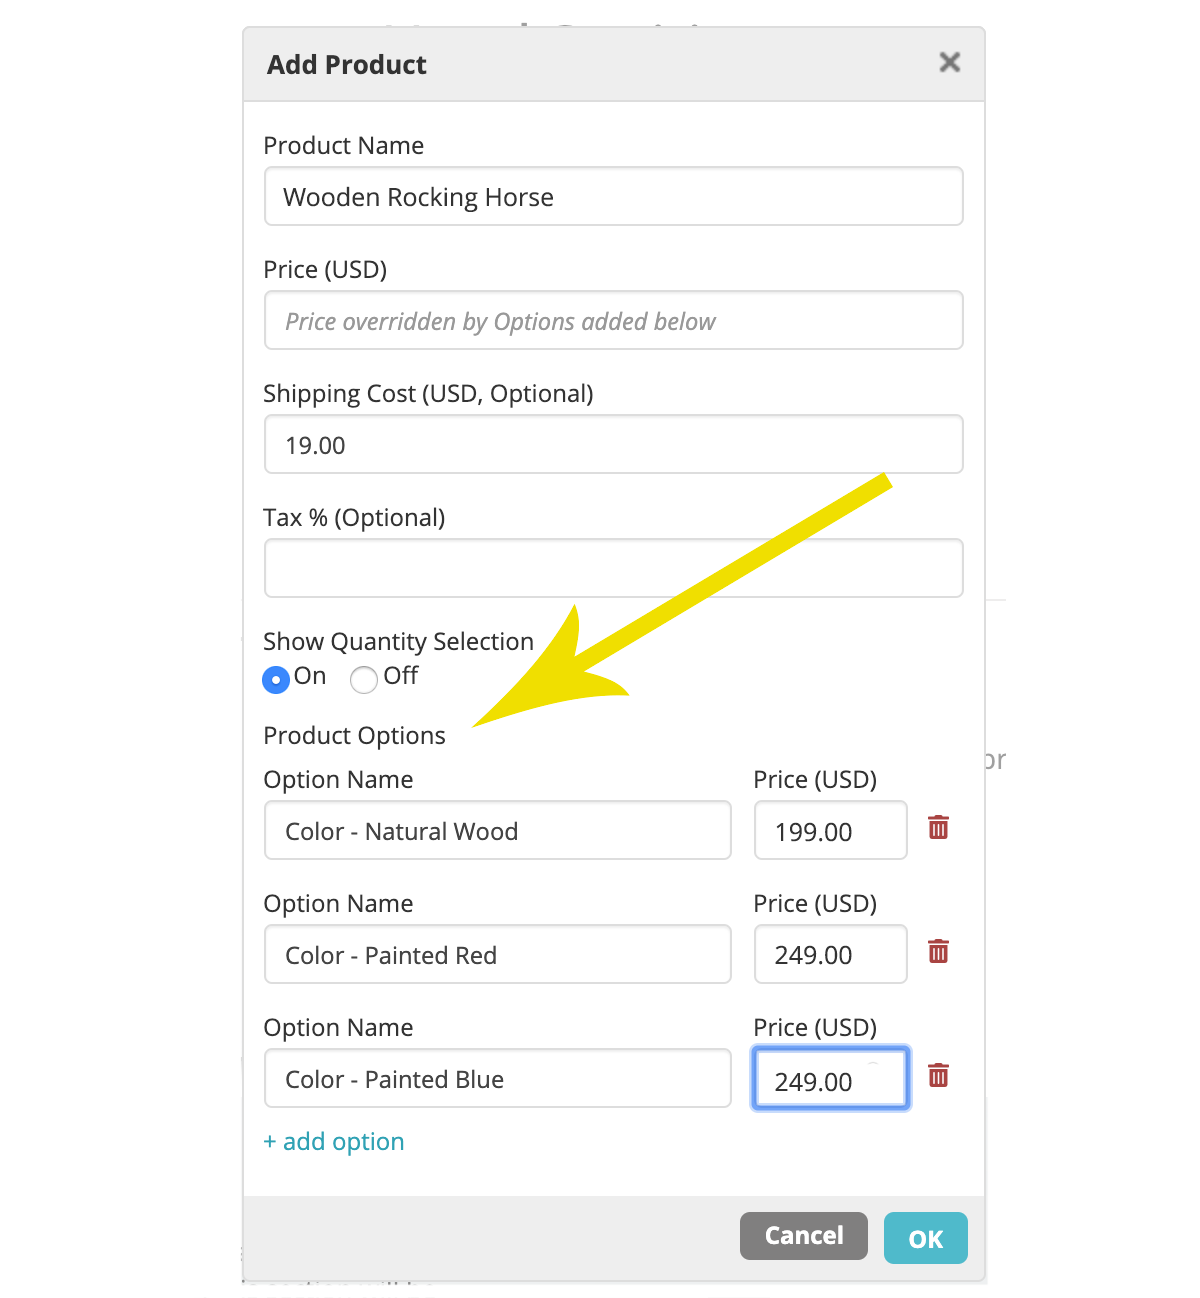
Task: Edit the Shipping Cost field showing 19.00
Action: [x=614, y=444]
